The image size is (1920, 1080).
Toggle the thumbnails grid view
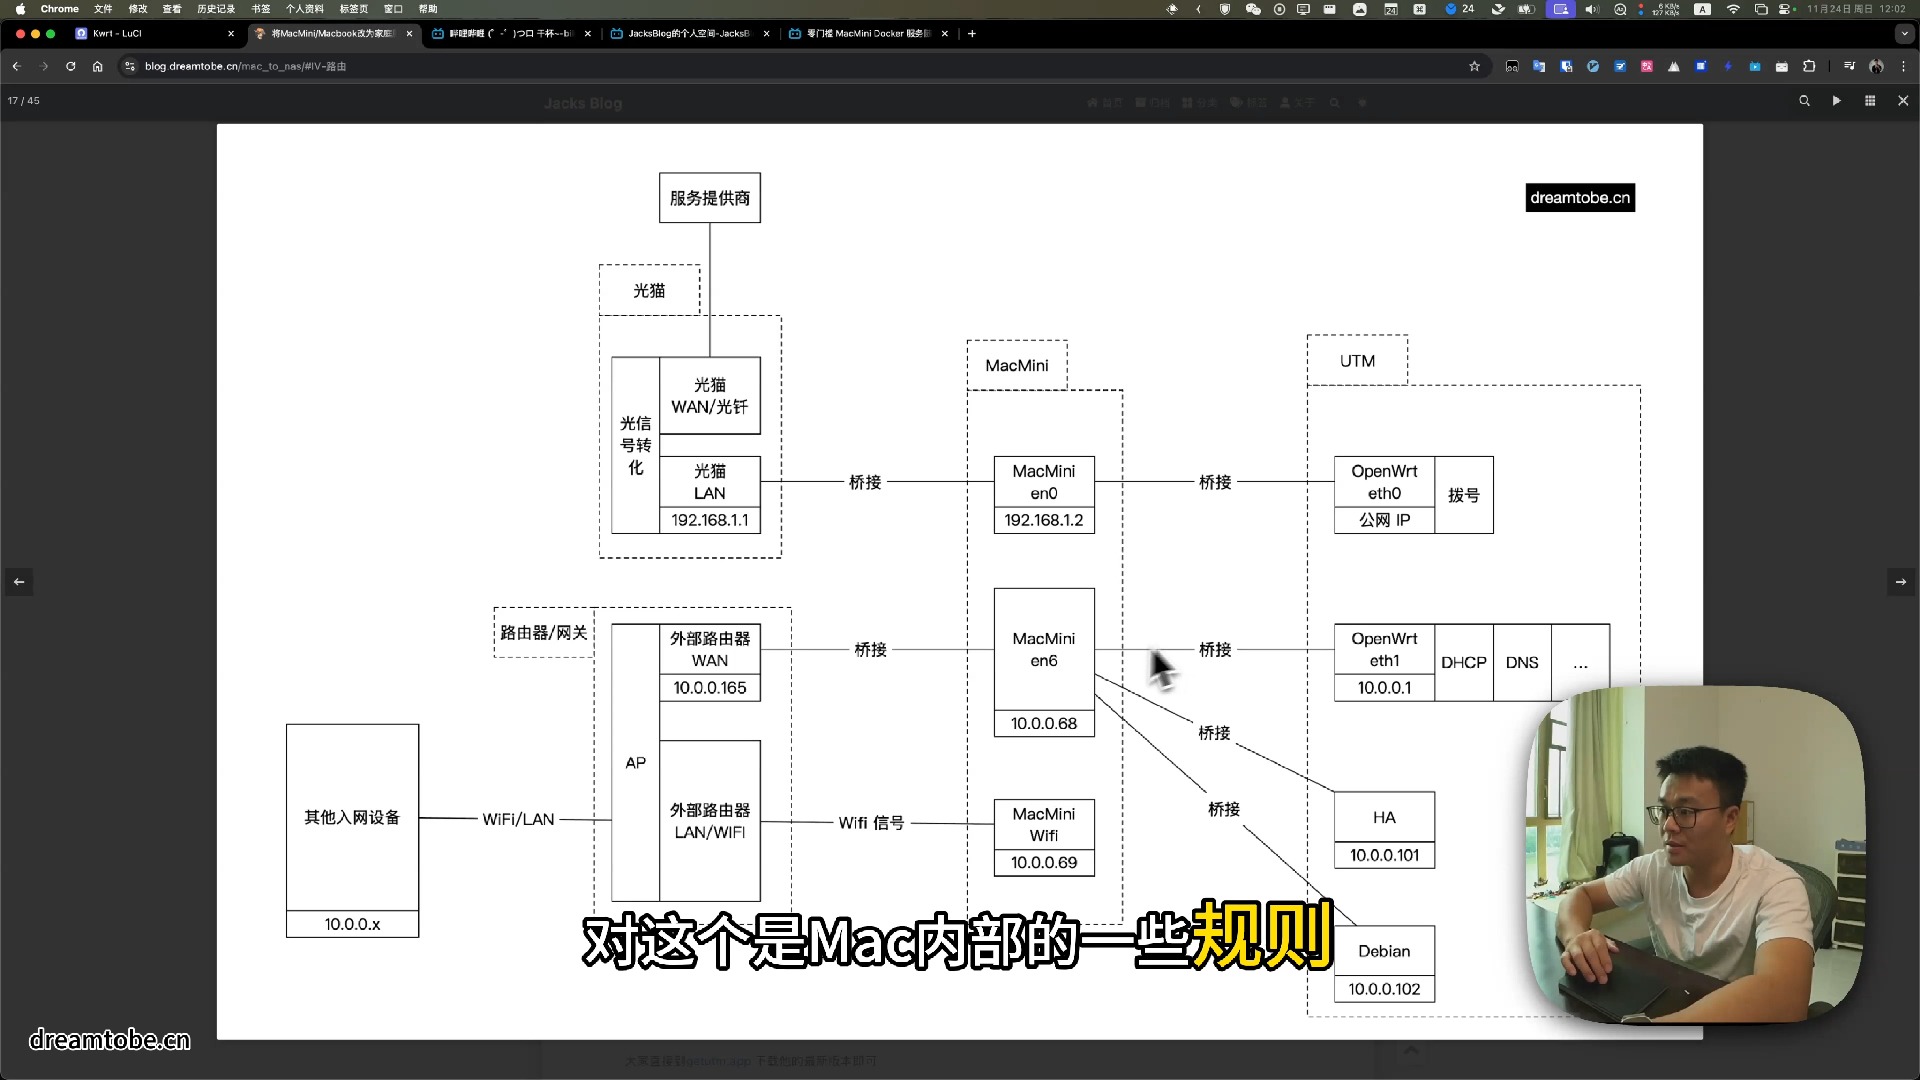[1869, 101]
